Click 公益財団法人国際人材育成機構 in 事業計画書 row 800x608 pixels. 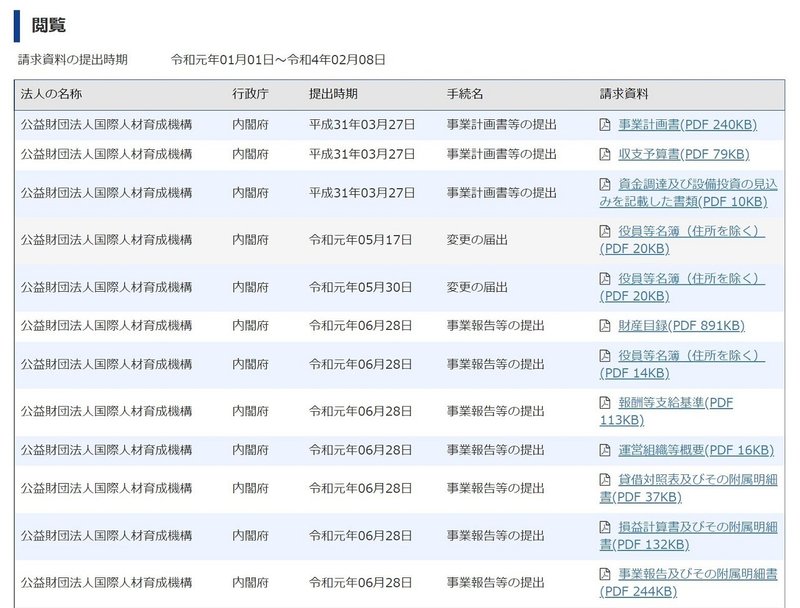click(106, 124)
